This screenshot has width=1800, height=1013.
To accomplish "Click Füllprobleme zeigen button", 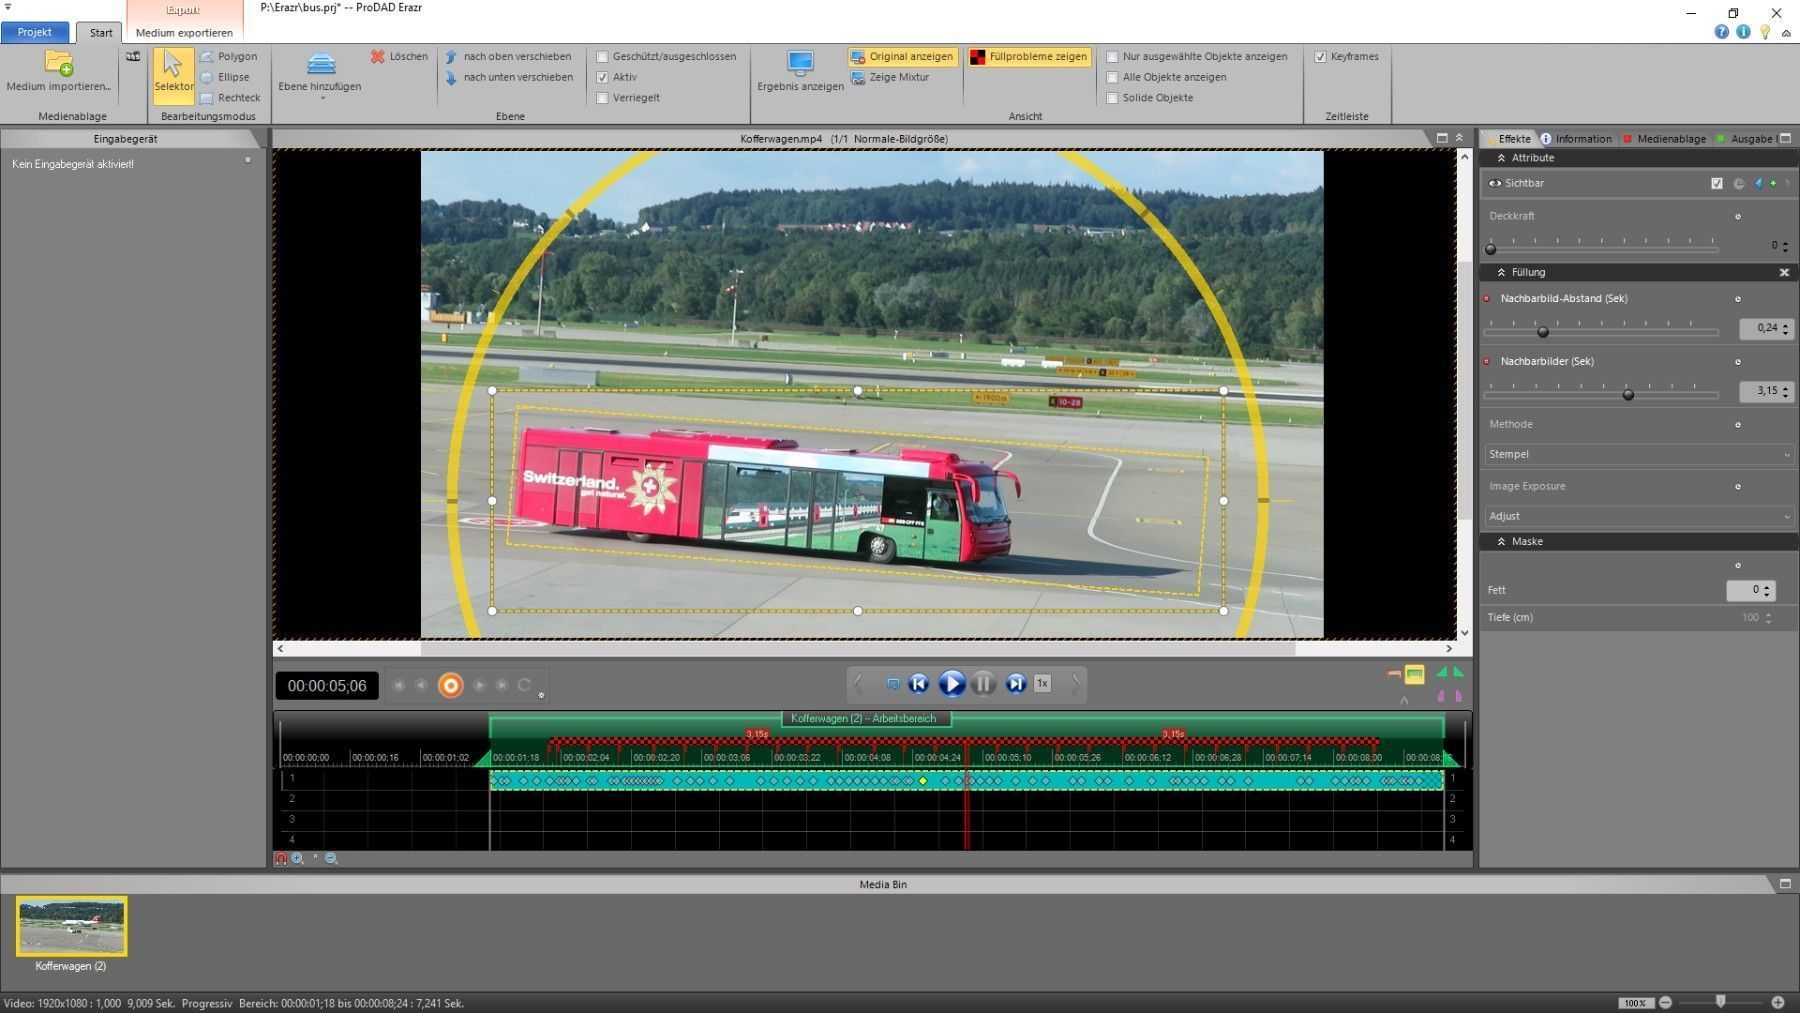I will (x=1028, y=57).
